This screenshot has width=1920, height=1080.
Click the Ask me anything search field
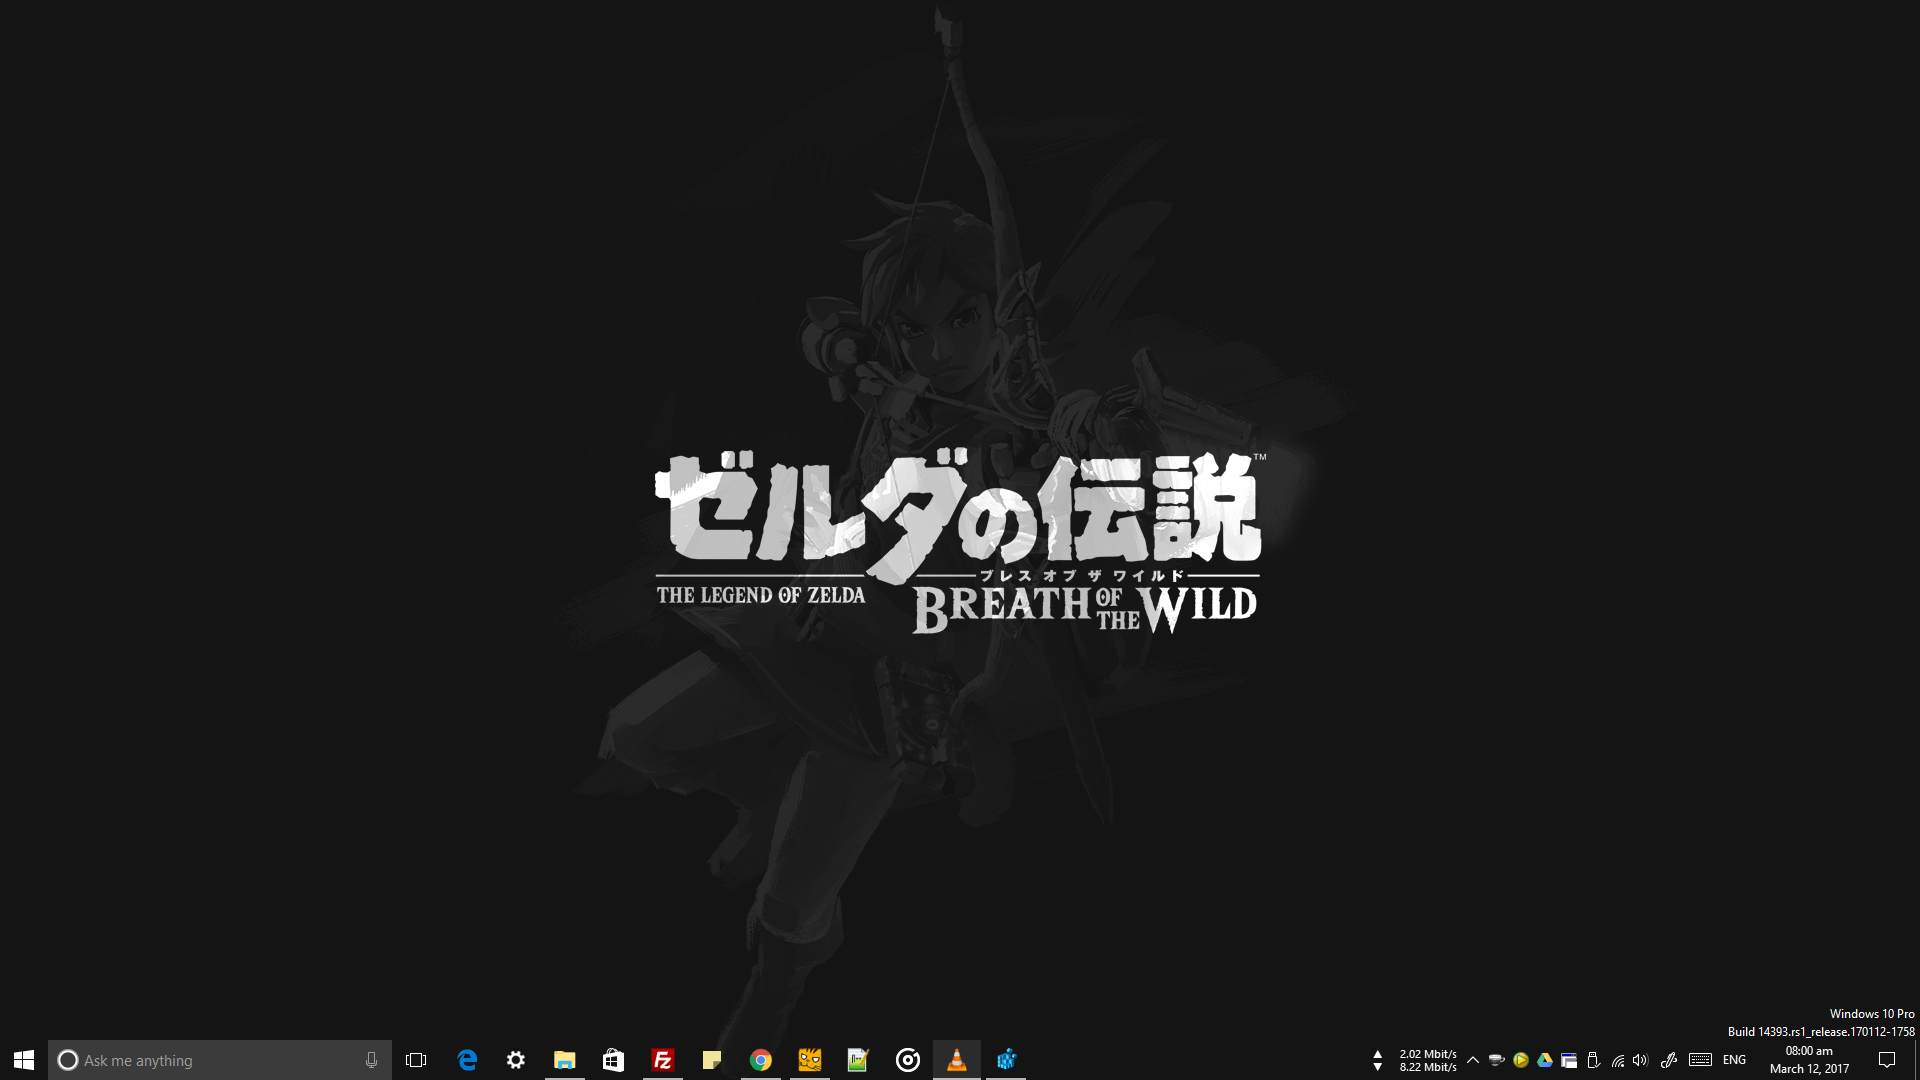200,1060
